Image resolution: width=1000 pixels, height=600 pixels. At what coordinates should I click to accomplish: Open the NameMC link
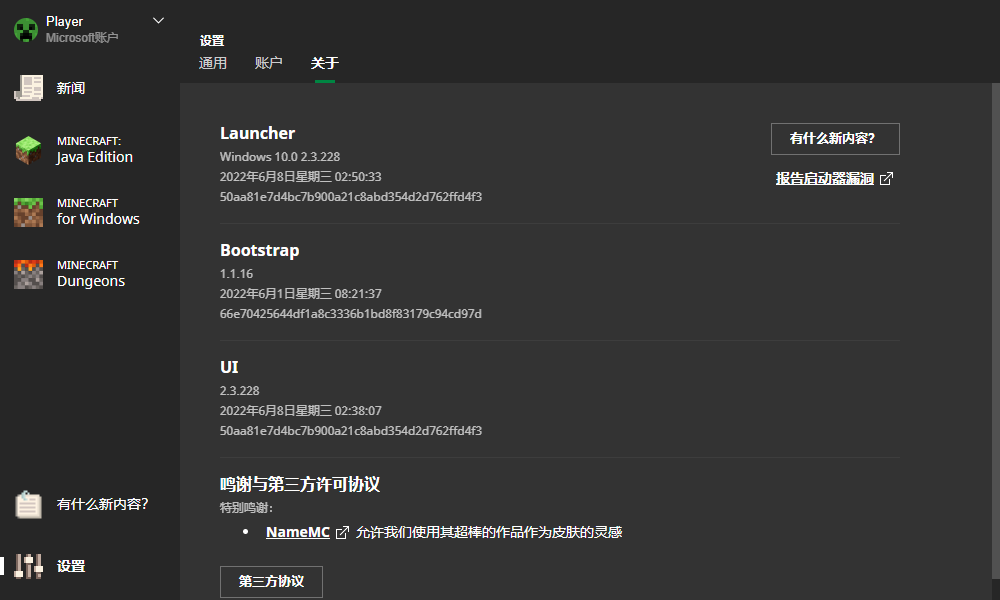tap(298, 532)
